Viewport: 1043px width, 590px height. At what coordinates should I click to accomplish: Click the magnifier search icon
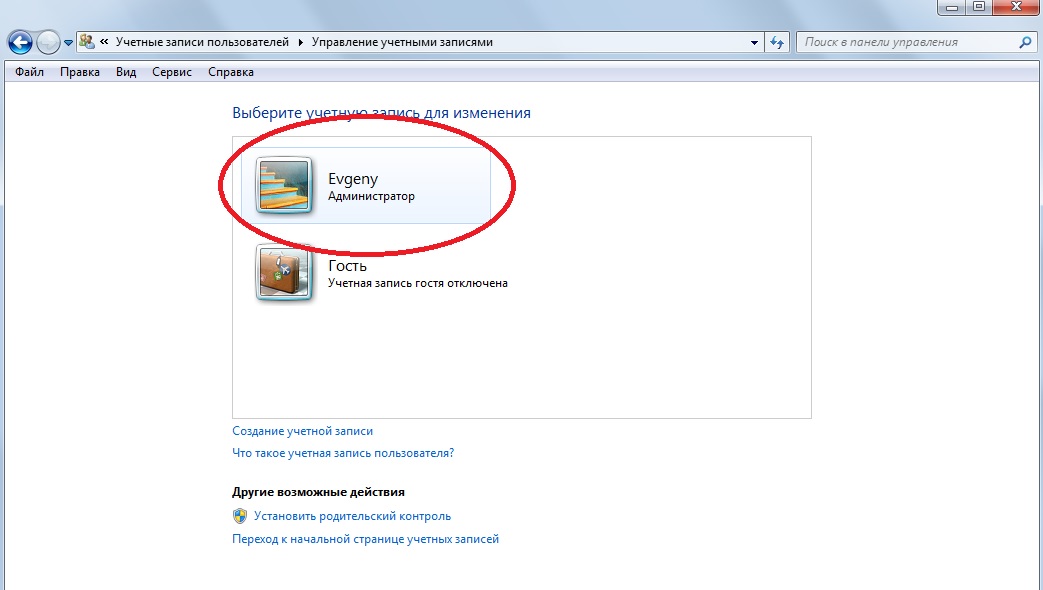coord(1025,42)
